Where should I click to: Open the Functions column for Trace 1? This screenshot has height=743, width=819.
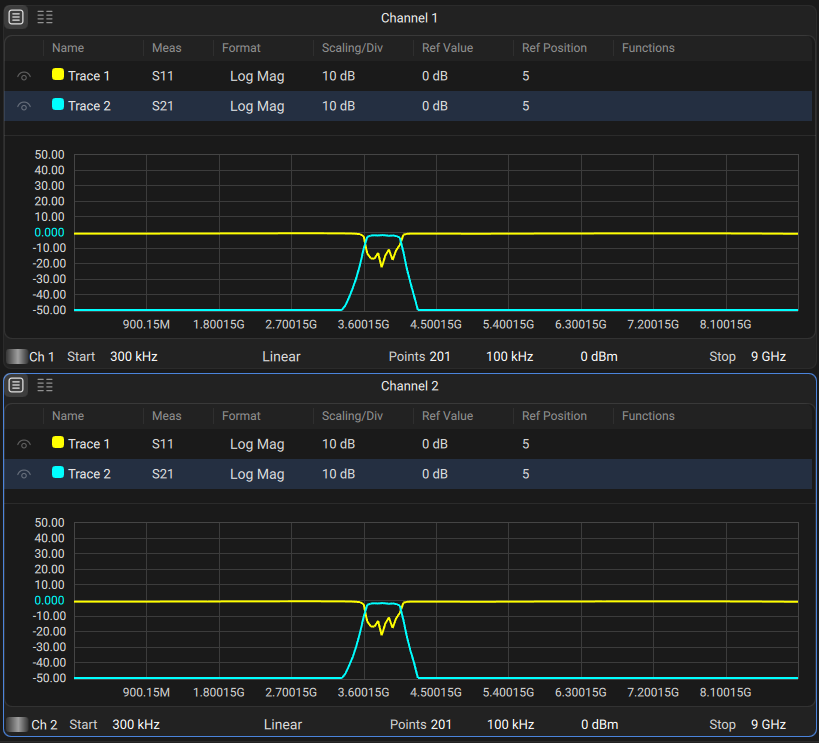click(647, 75)
